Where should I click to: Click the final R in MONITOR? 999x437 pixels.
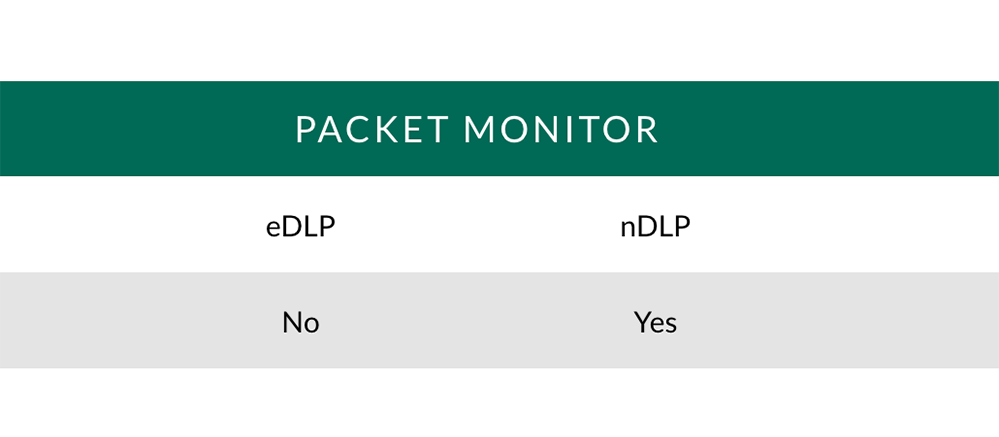[x=647, y=129]
